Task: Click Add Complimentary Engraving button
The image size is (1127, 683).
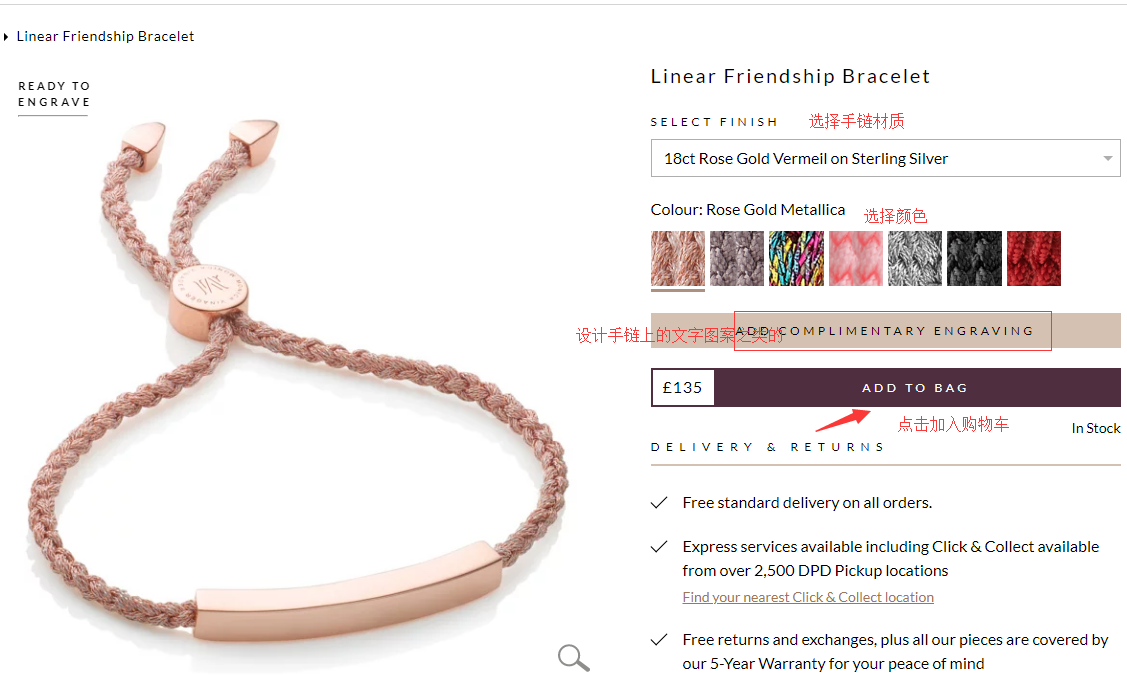Action: click(x=886, y=331)
